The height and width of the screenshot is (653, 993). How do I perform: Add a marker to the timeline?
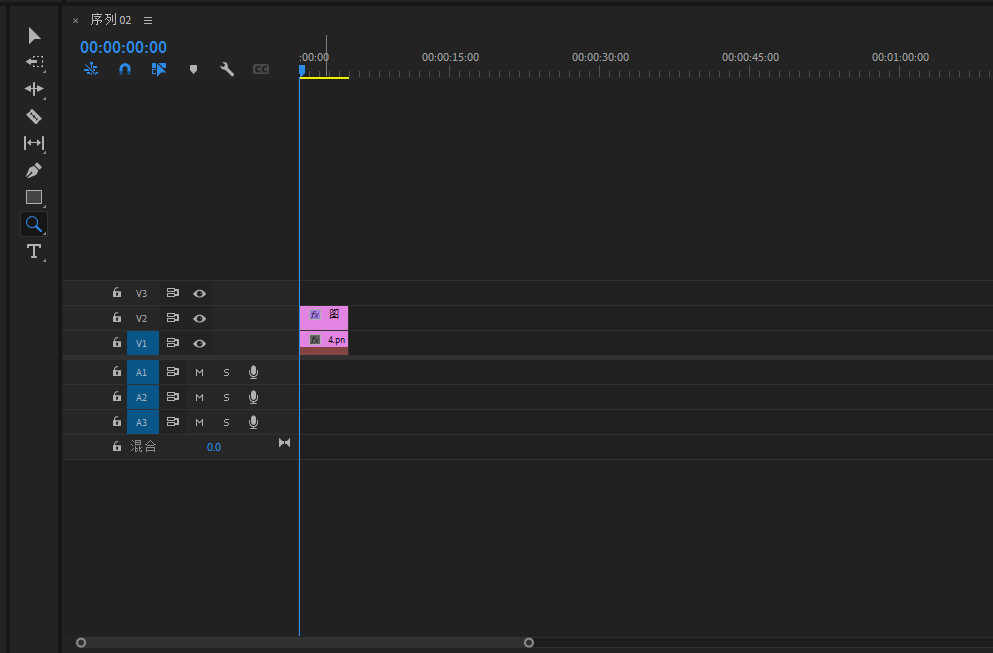(193, 70)
